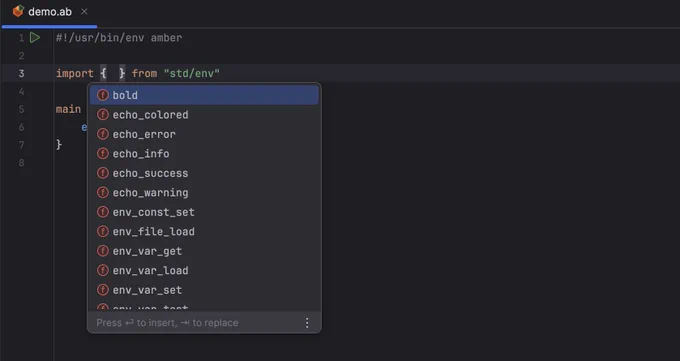The image size is (680, 361).
Task: Click the main keyword on line 5
Action: tap(69, 109)
